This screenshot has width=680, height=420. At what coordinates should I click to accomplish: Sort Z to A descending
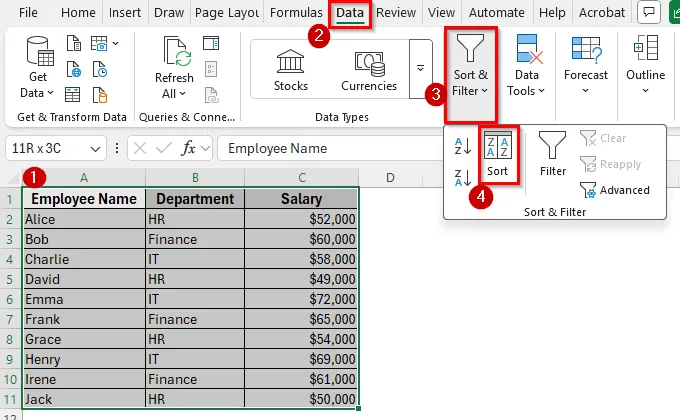[x=463, y=178]
